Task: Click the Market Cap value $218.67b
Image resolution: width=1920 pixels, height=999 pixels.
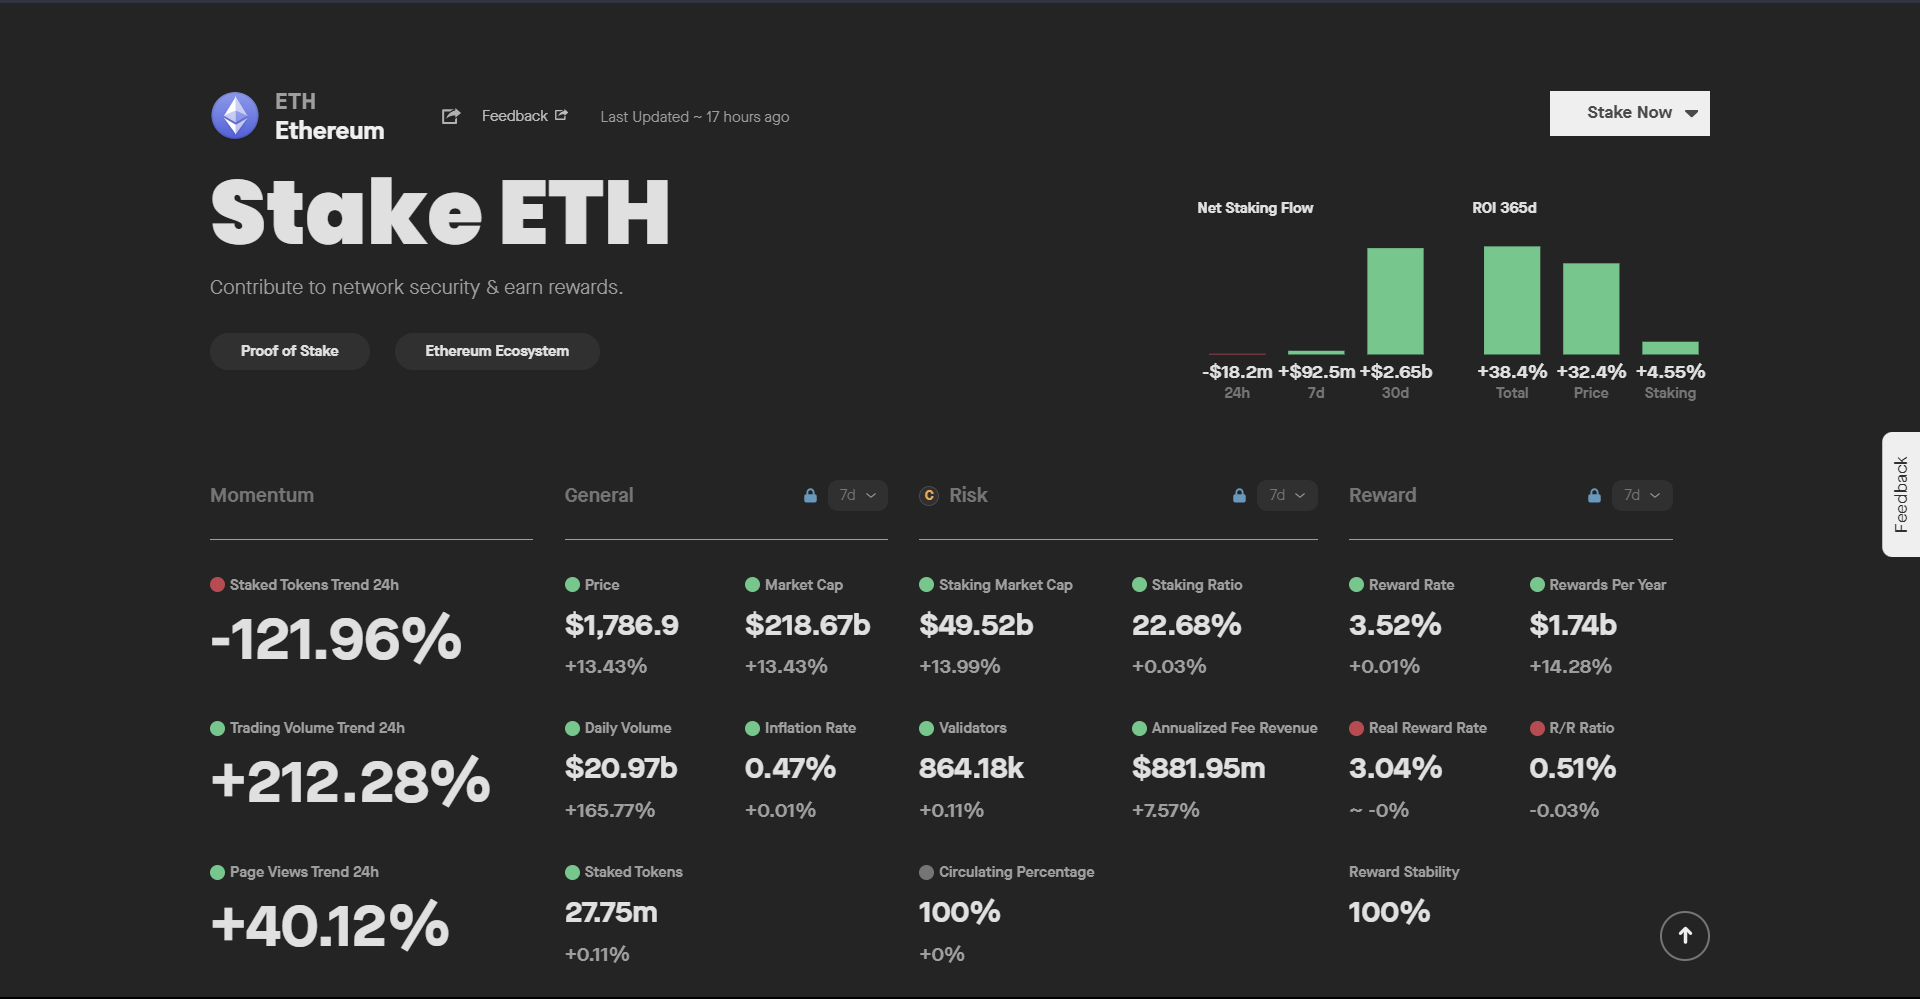Action: (807, 625)
